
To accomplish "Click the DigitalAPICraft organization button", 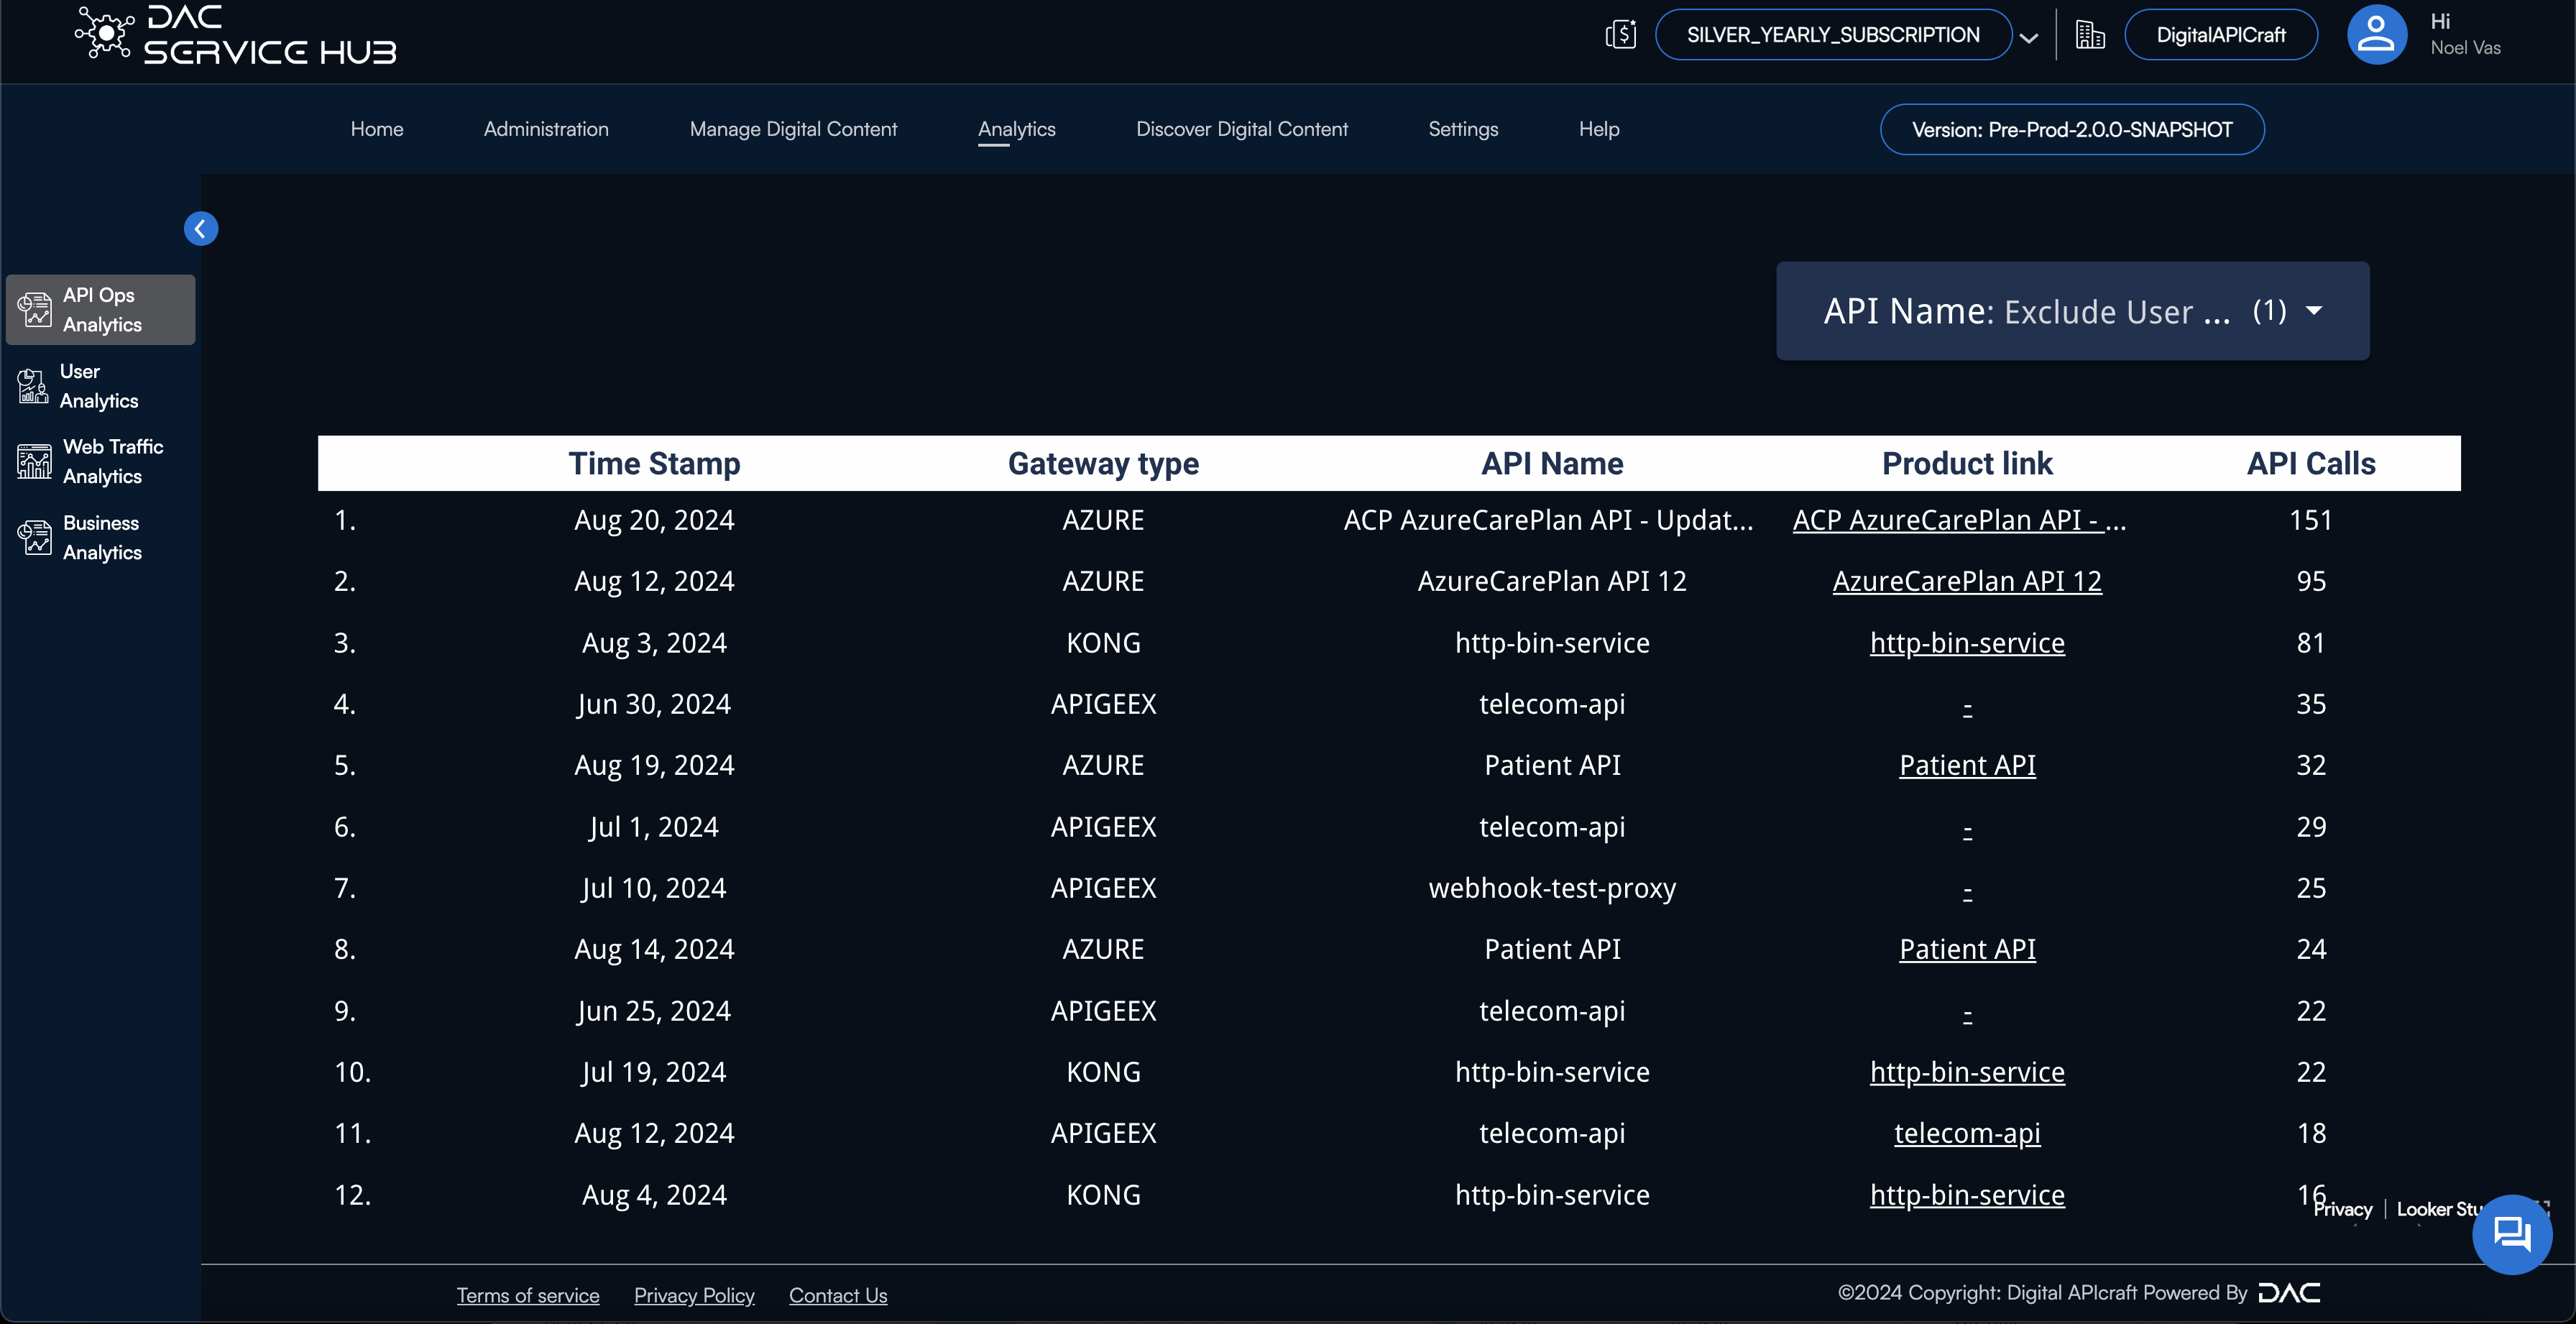I will pos(2220,35).
